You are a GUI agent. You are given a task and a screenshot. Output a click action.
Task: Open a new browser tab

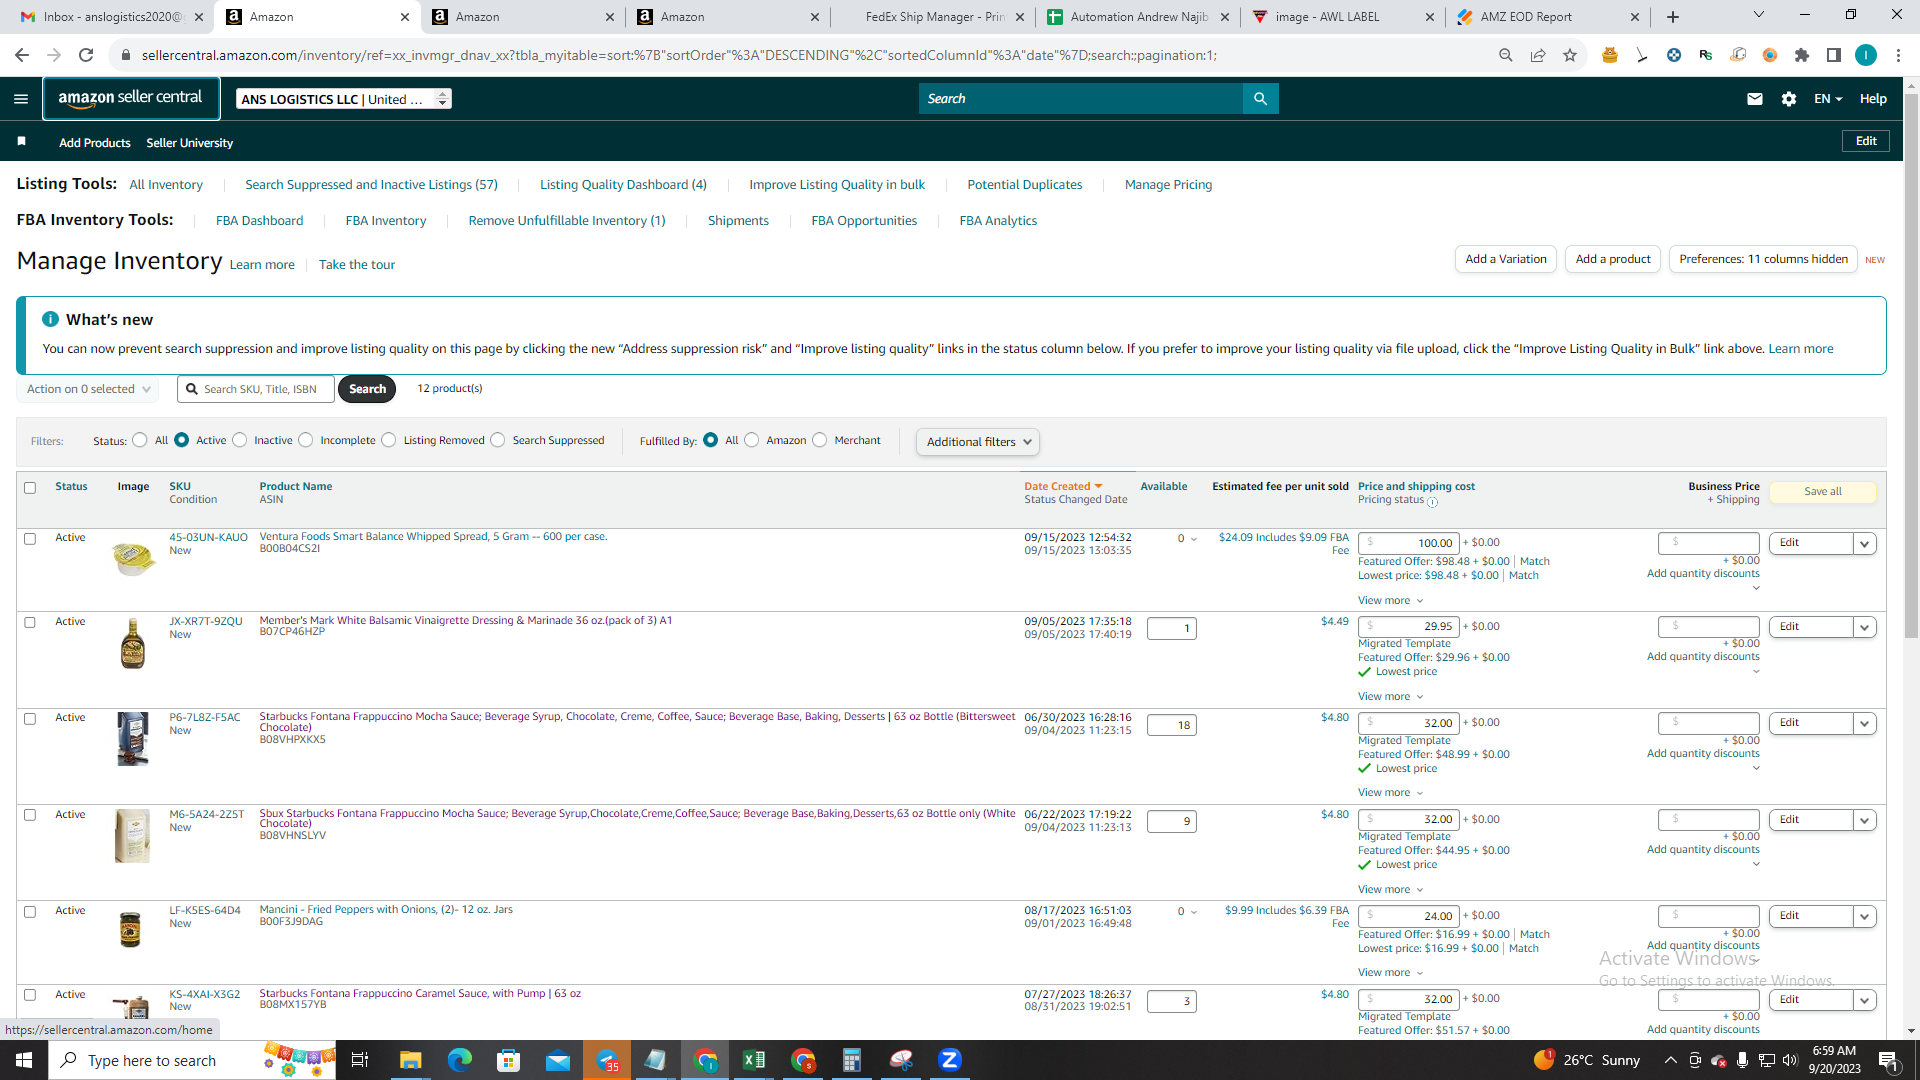pyautogui.click(x=1673, y=17)
